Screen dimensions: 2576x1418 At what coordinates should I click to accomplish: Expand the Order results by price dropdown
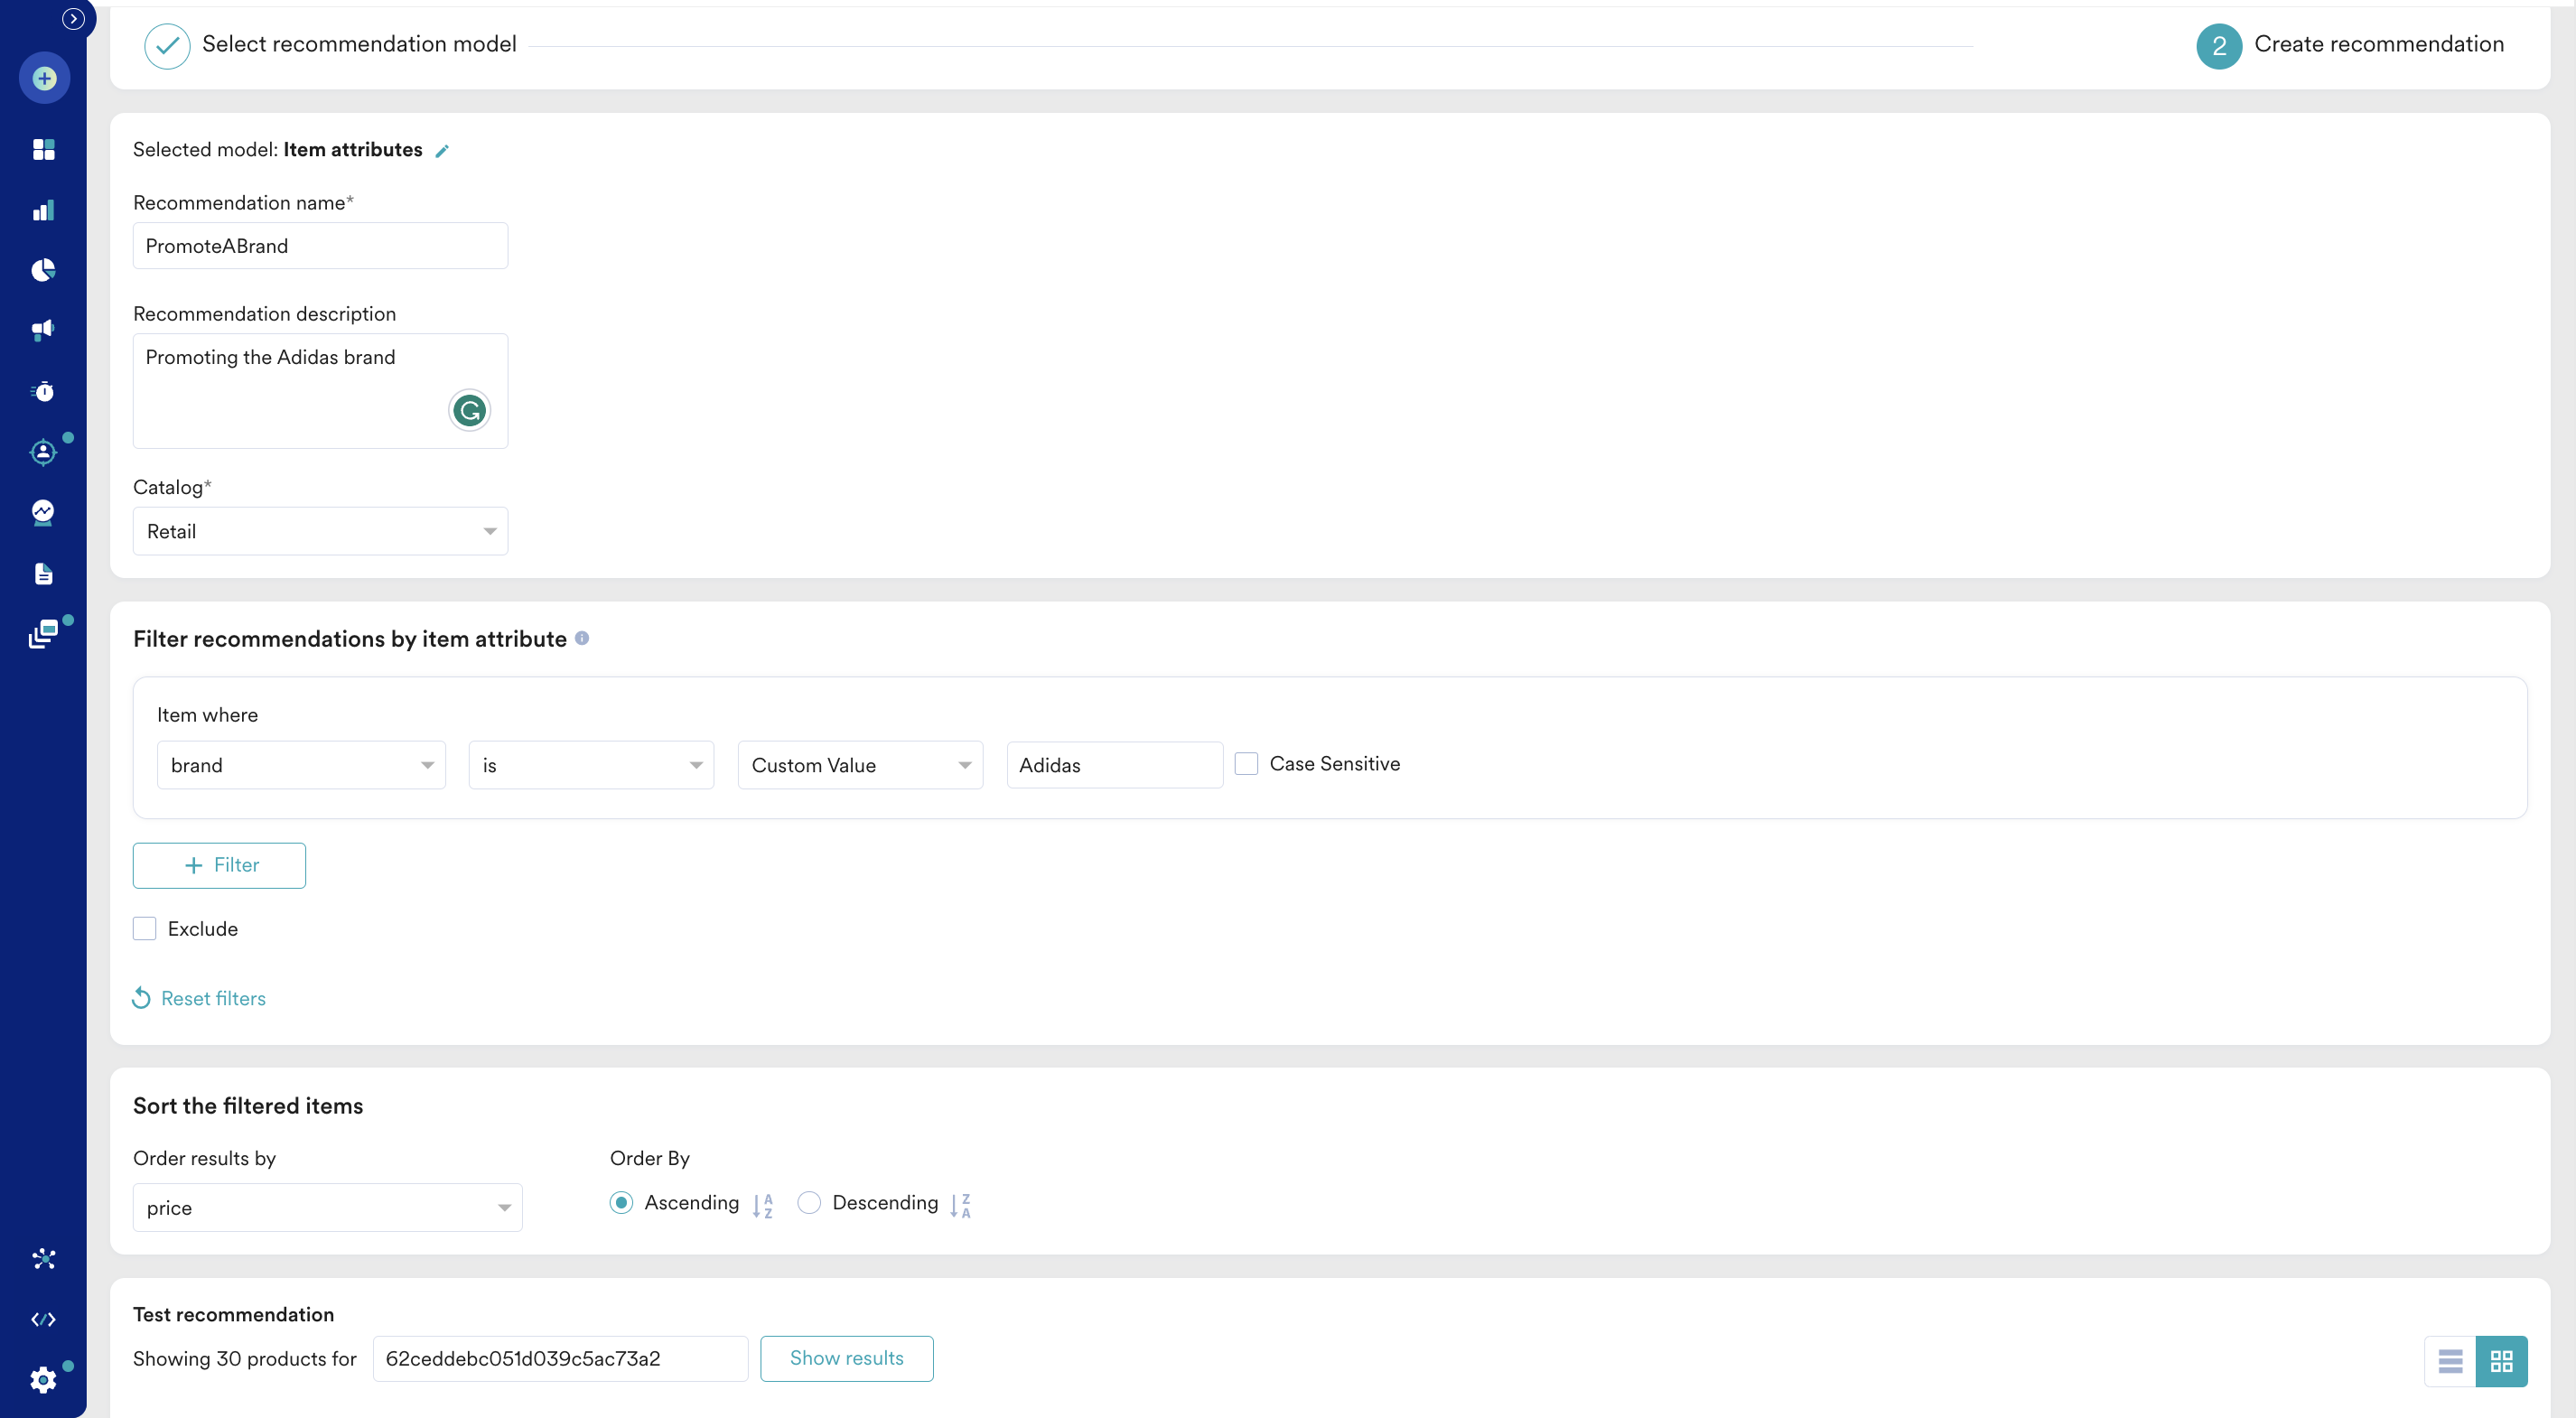327,1208
